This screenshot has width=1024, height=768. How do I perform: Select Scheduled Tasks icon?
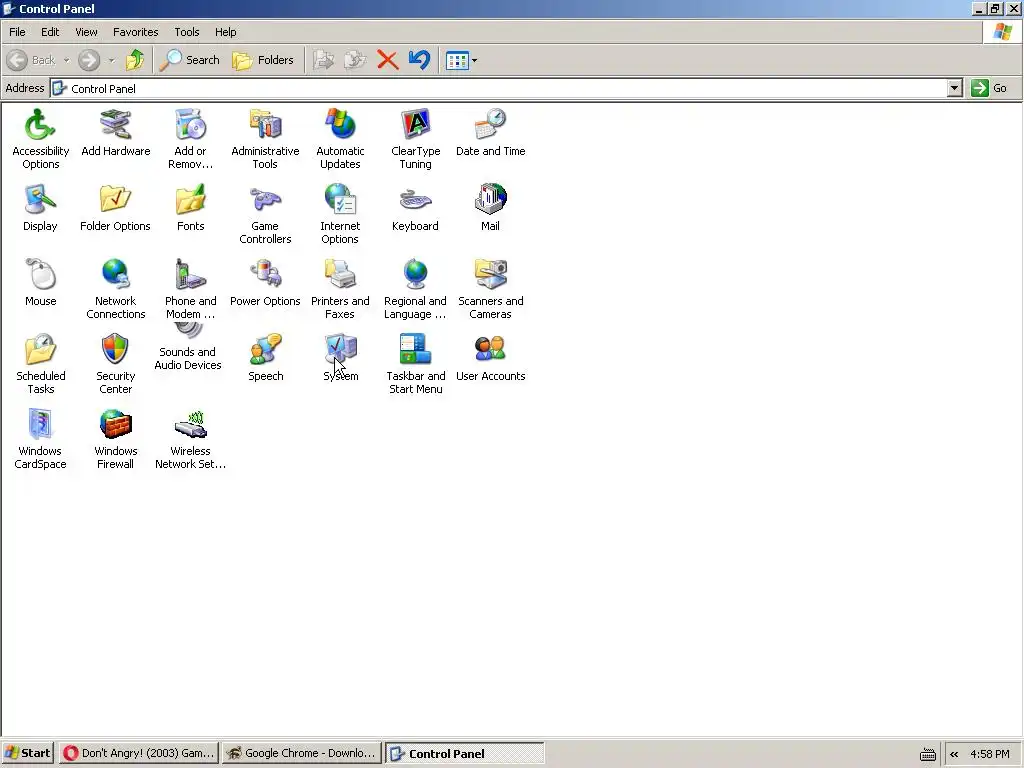pos(40,349)
